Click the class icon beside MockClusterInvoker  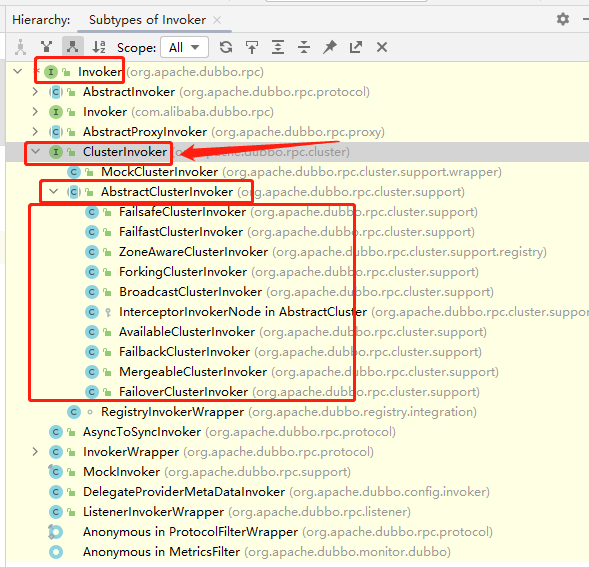tap(74, 172)
